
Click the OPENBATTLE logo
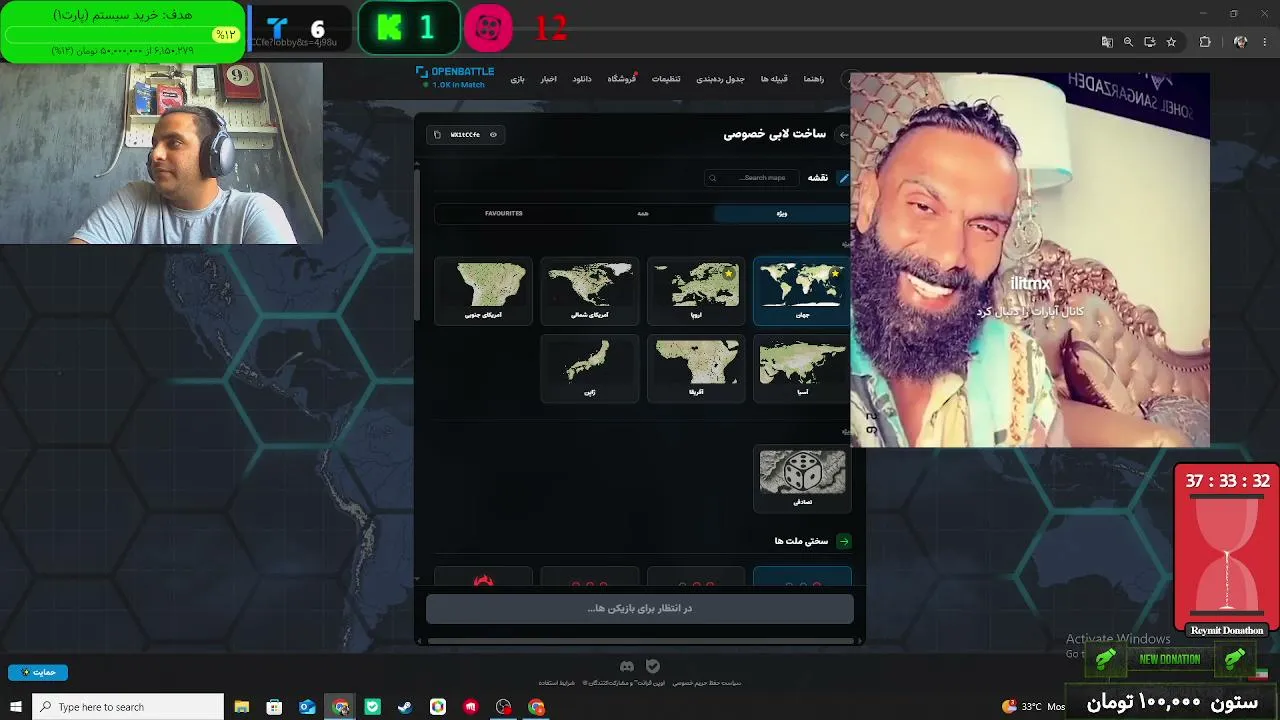(x=455, y=72)
